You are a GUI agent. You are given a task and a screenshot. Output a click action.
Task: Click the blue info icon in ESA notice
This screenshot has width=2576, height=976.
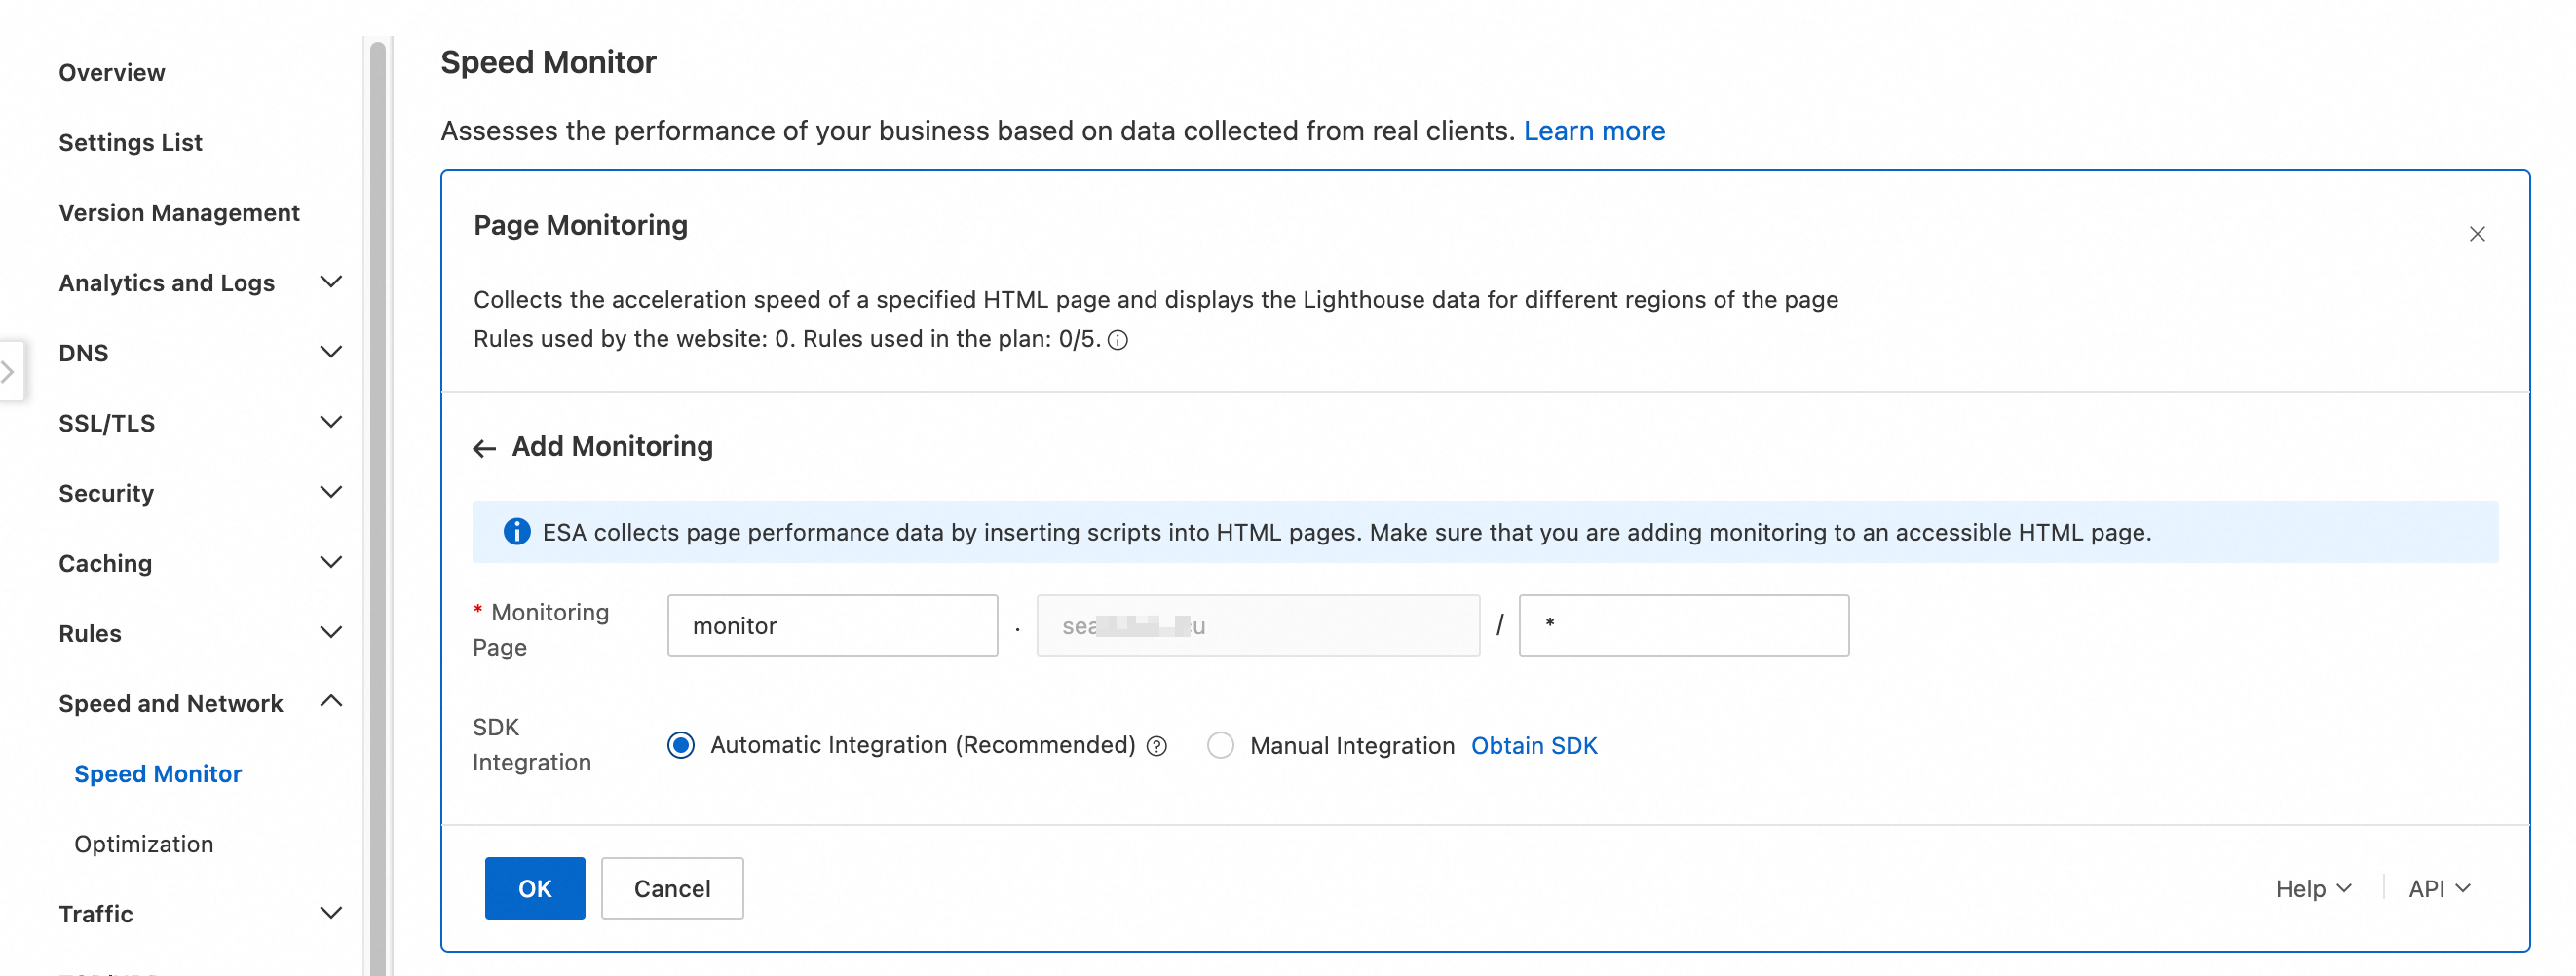(x=516, y=531)
